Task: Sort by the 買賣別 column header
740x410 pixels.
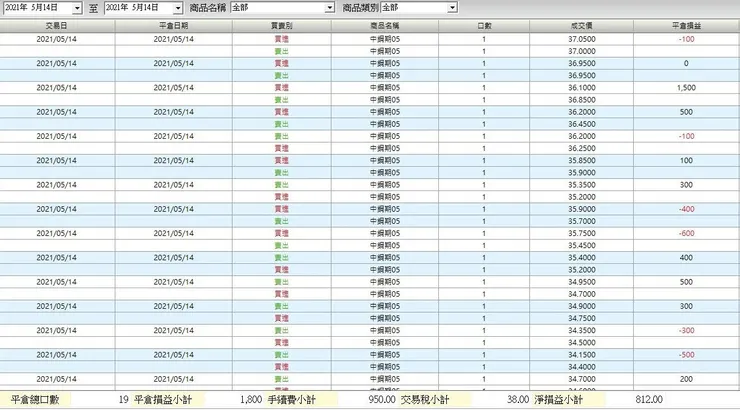Action: [281, 26]
